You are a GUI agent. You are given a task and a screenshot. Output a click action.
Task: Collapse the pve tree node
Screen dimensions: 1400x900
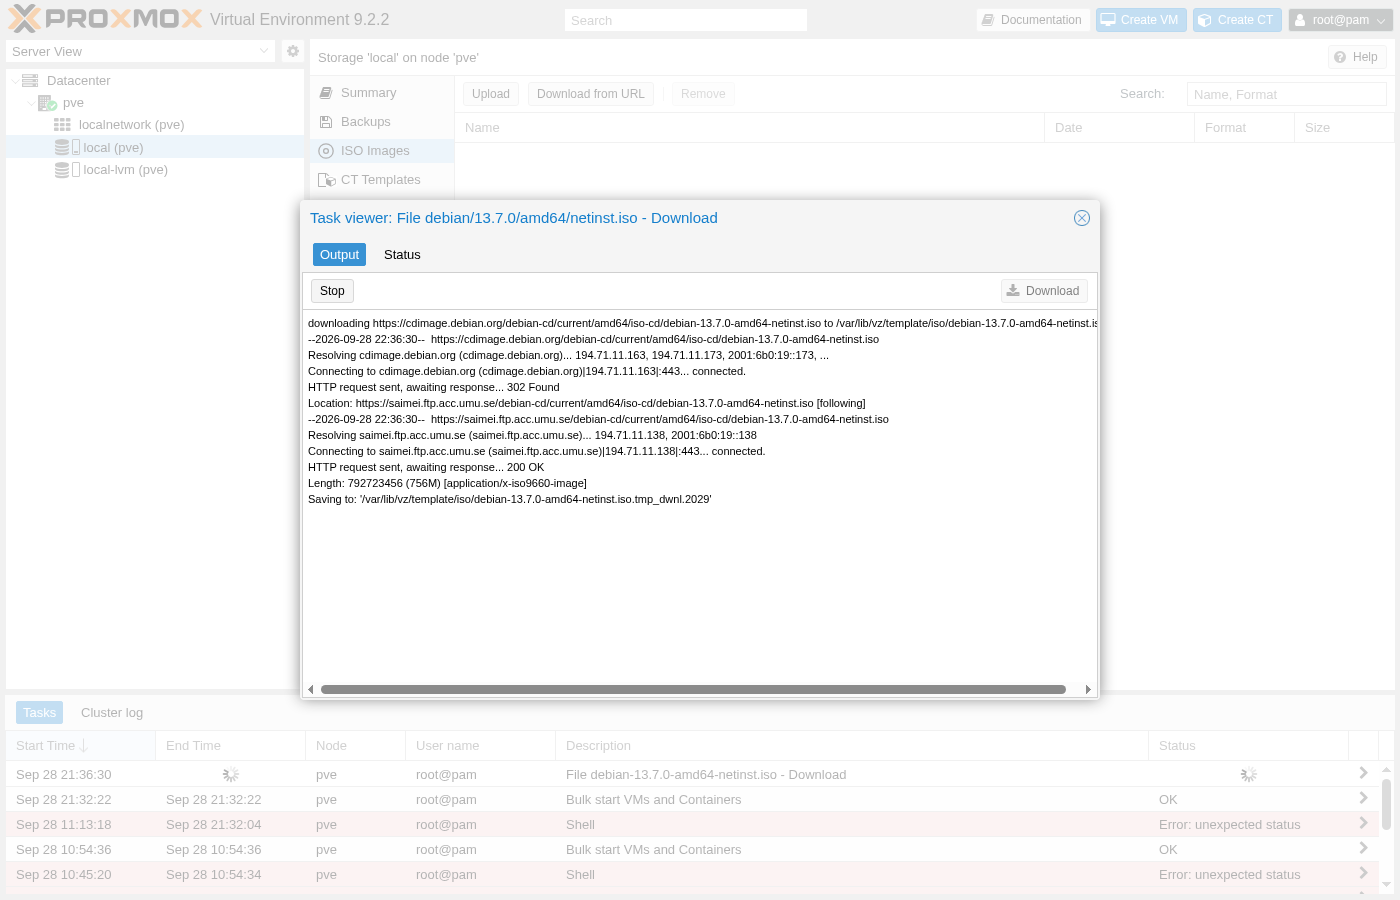pyautogui.click(x=31, y=103)
